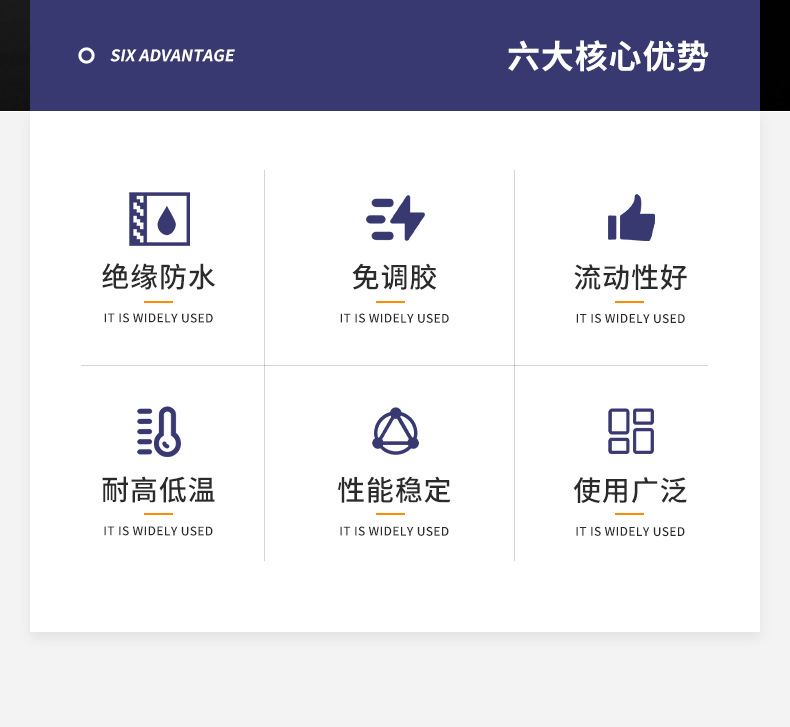Select the SIX ADVANTAGE header text
The image size is (790, 727).
click(x=172, y=56)
